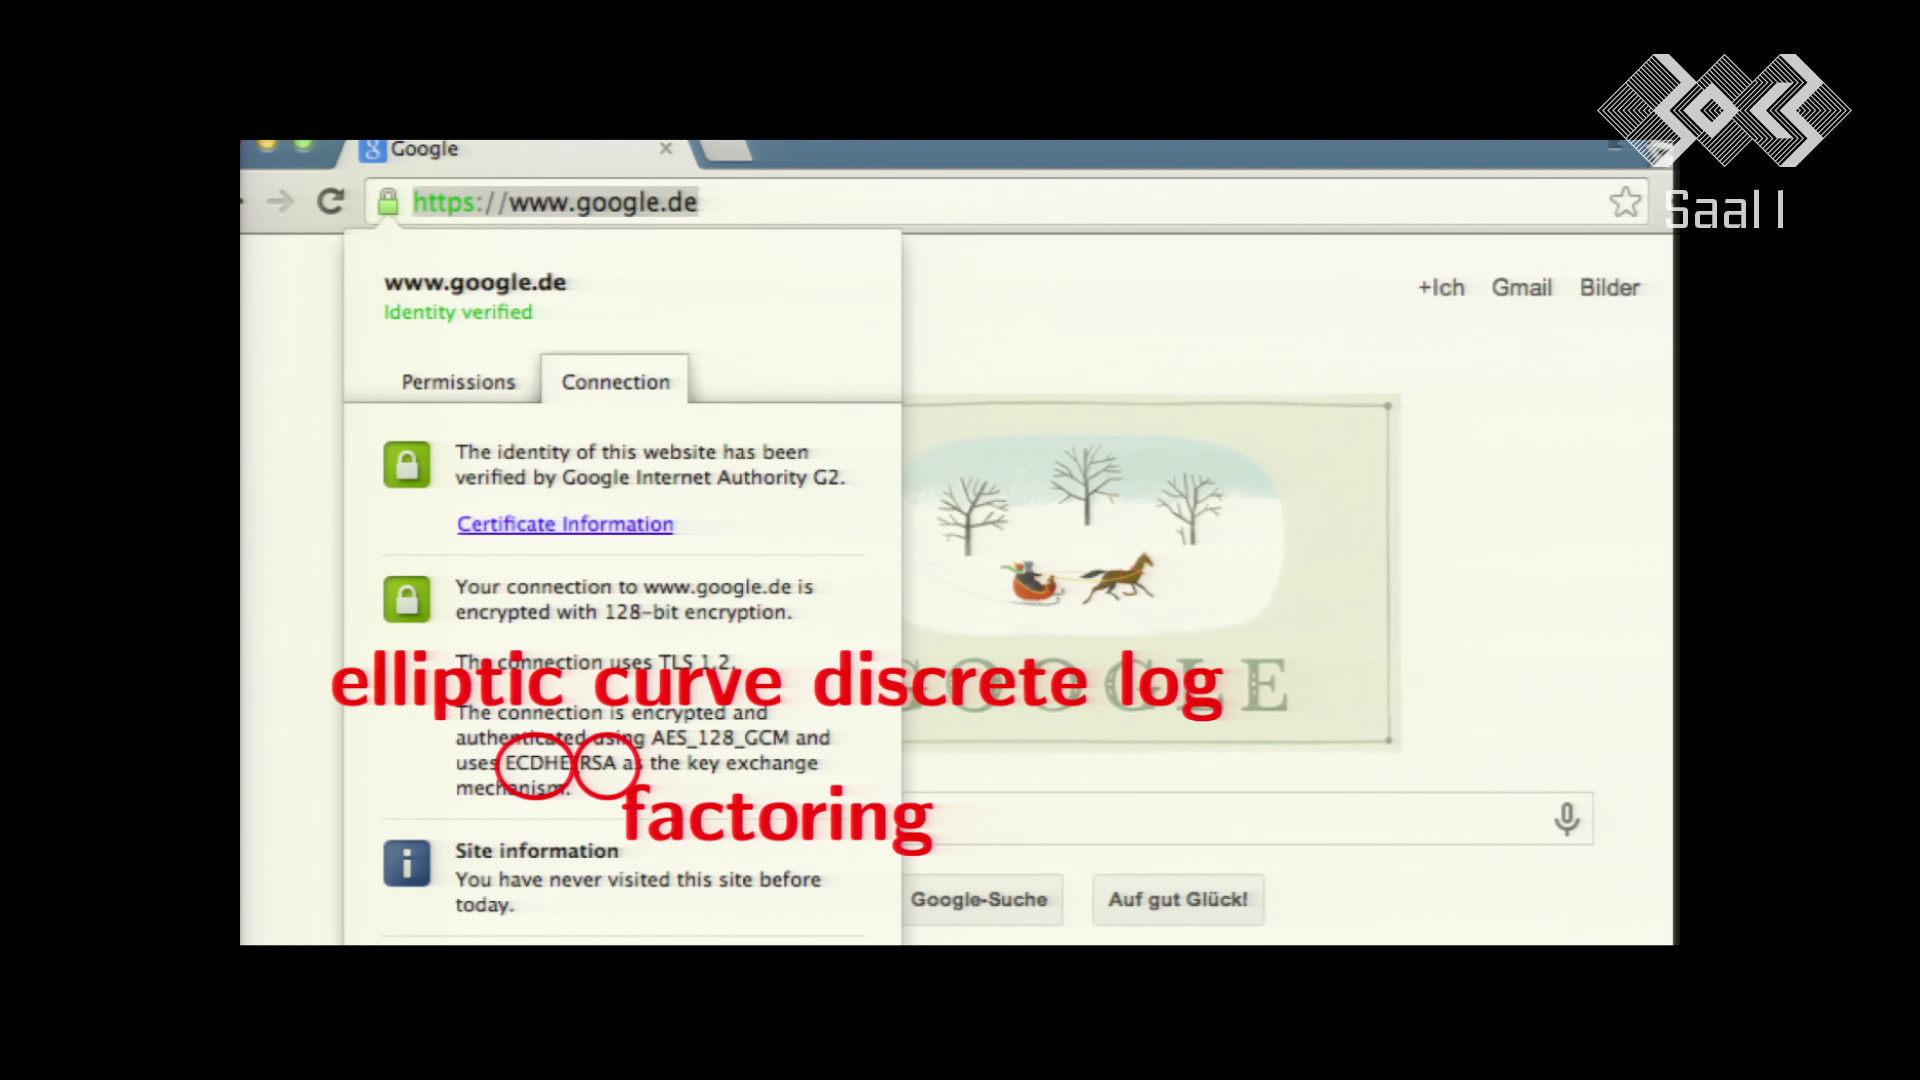The image size is (1920, 1080).
Task: Click the 'Identity verified' text
Action: point(458,312)
